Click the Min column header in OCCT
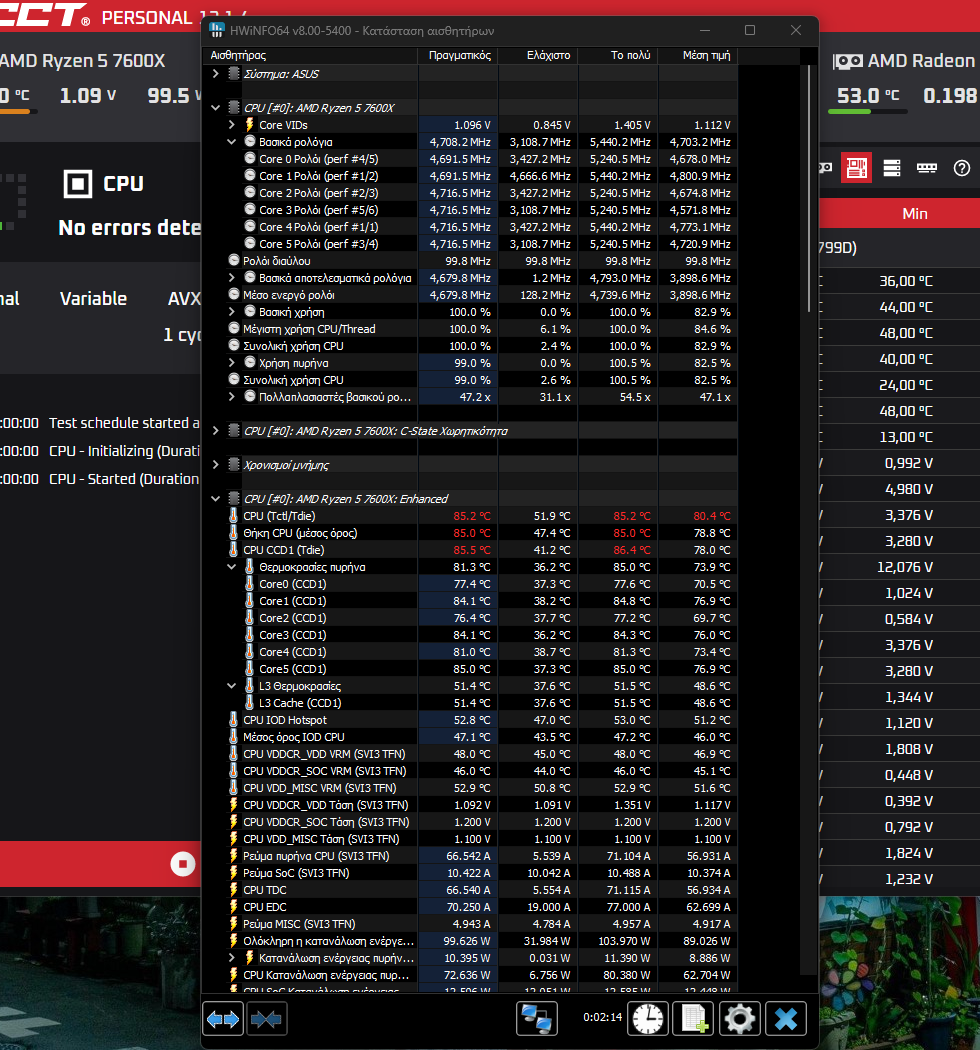The height and width of the screenshot is (1050, 980). (914, 214)
